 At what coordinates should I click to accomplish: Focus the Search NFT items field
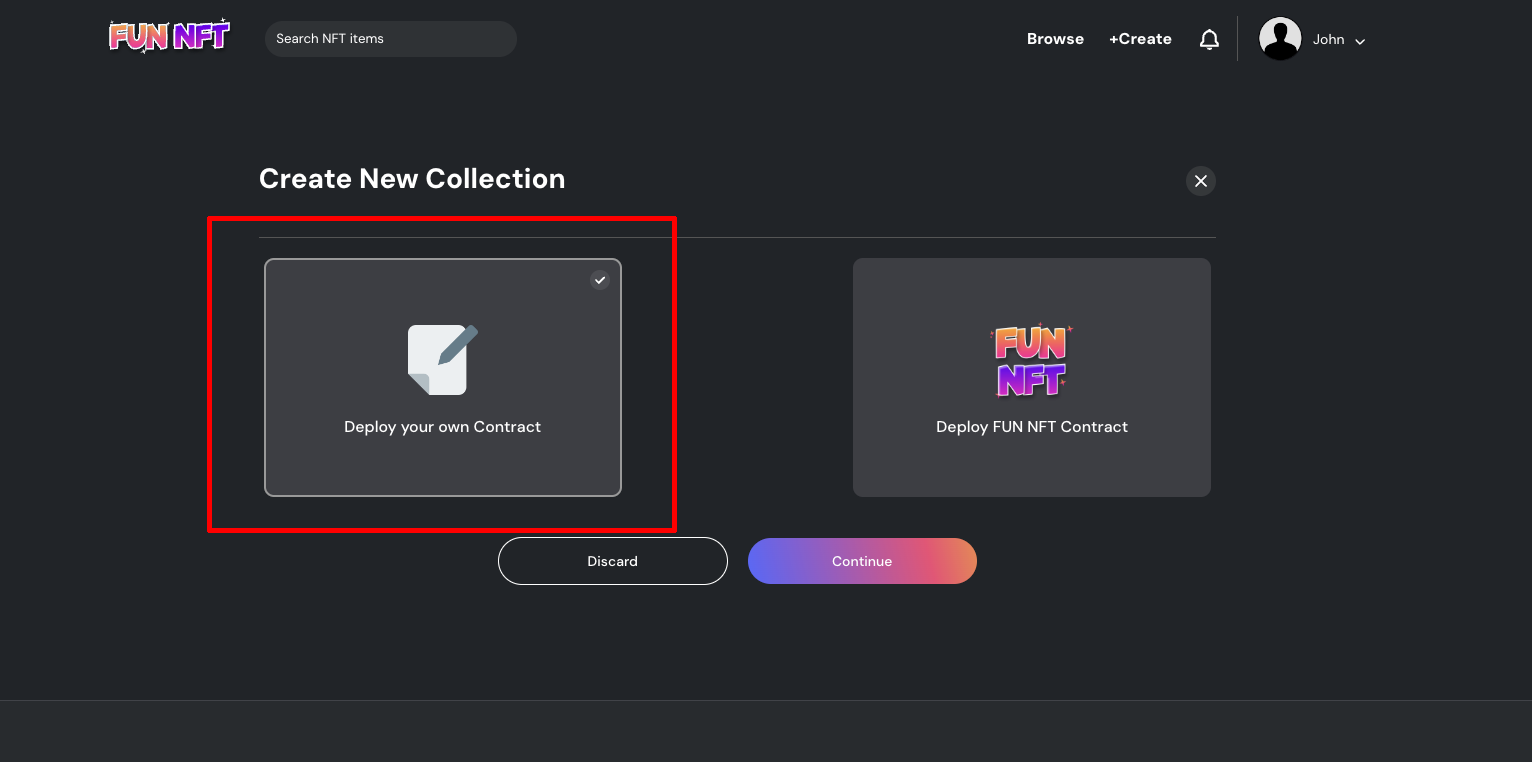[x=391, y=39]
